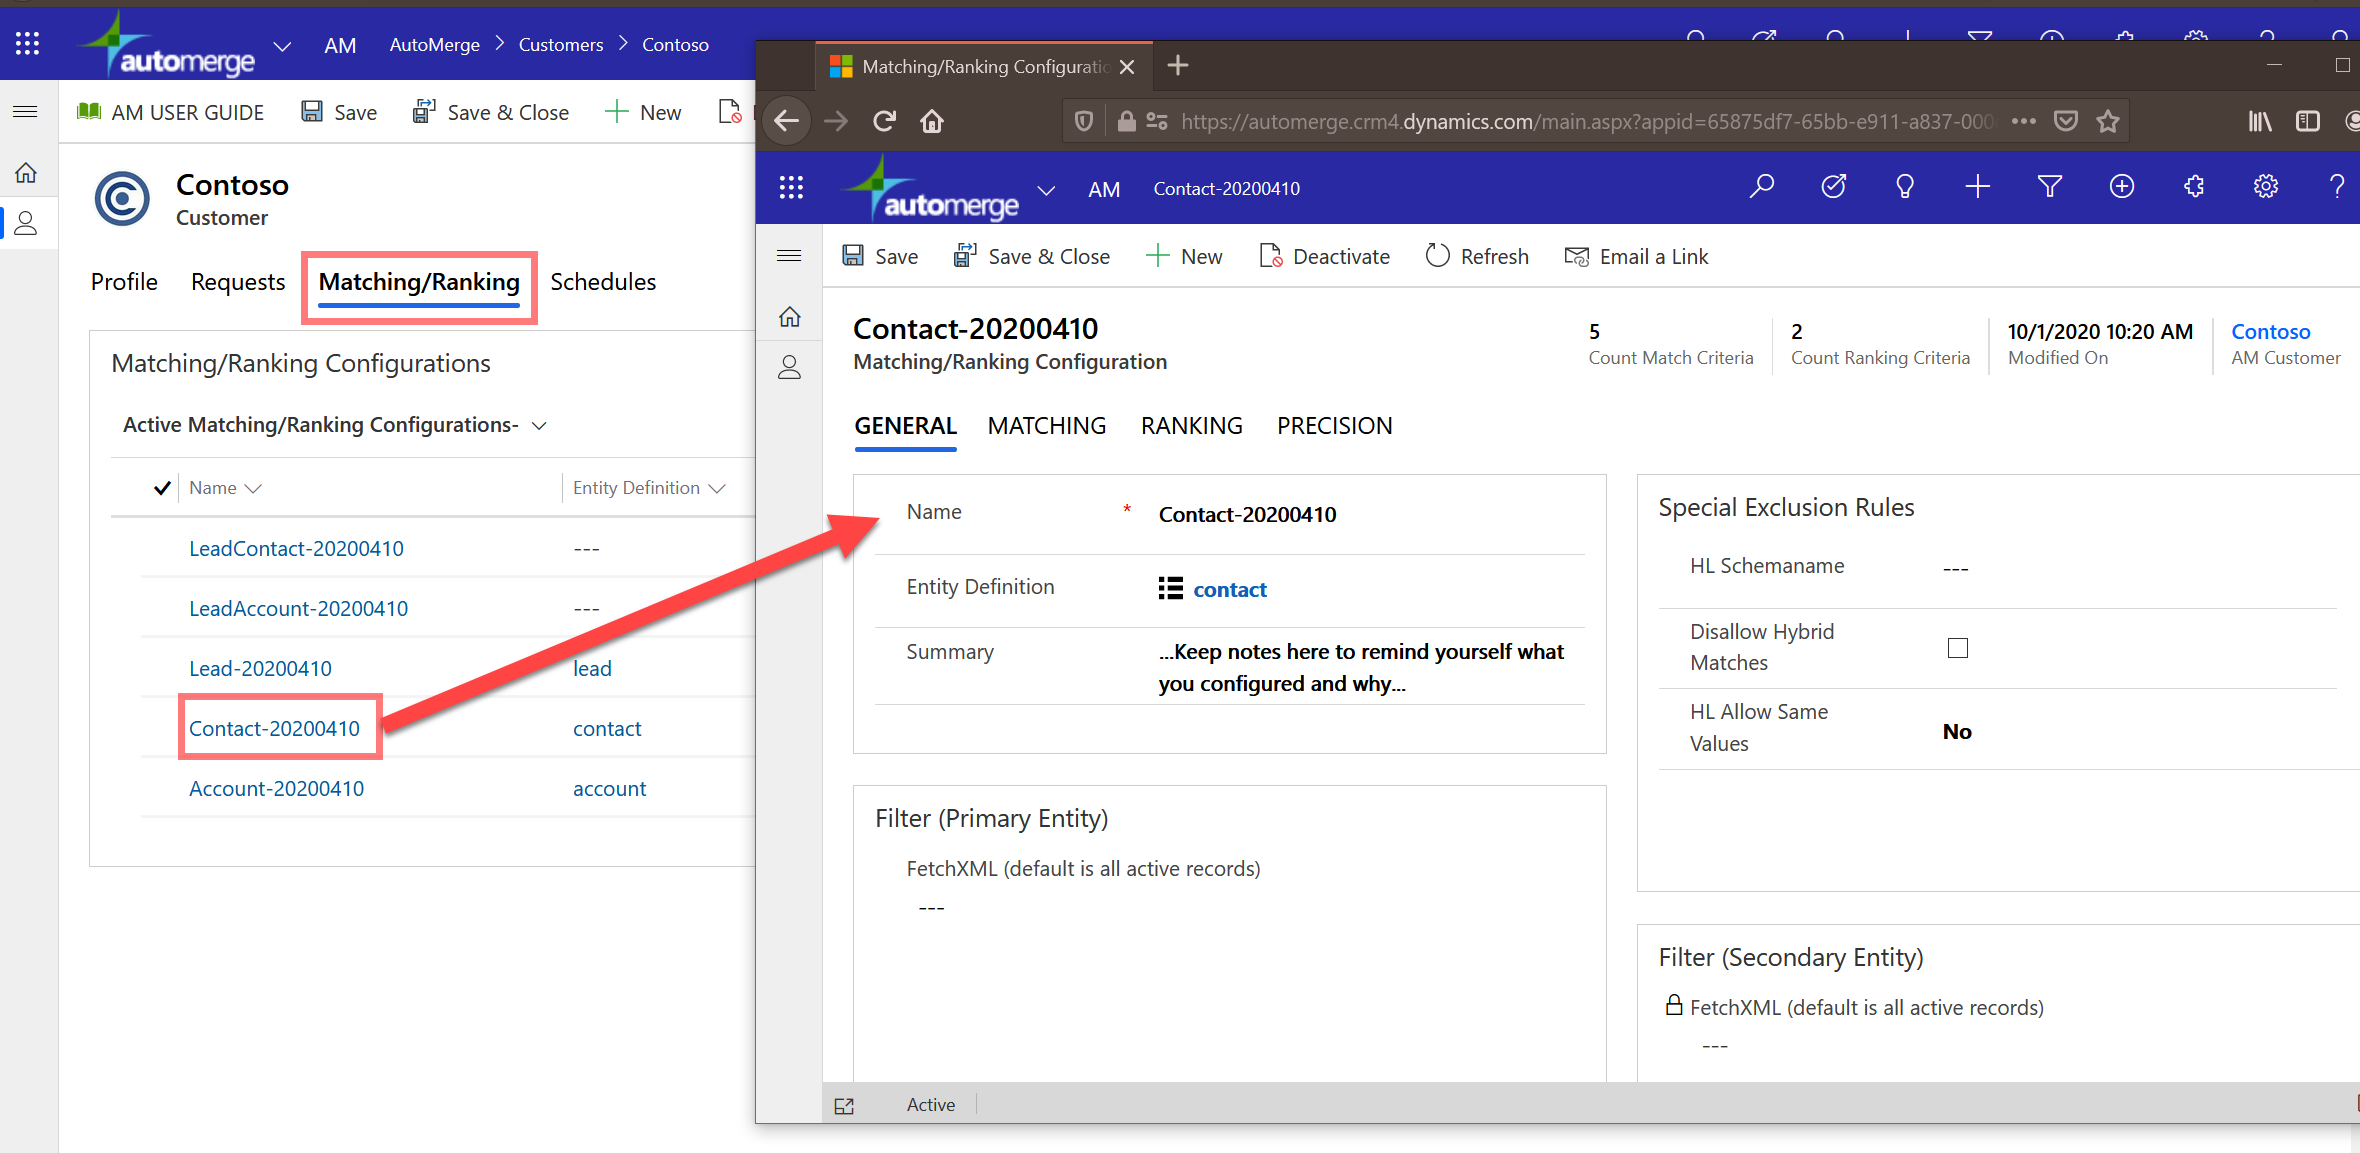Open the RANKING tab
Screen dimensions: 2360x1153
[x=1192, y=426]
